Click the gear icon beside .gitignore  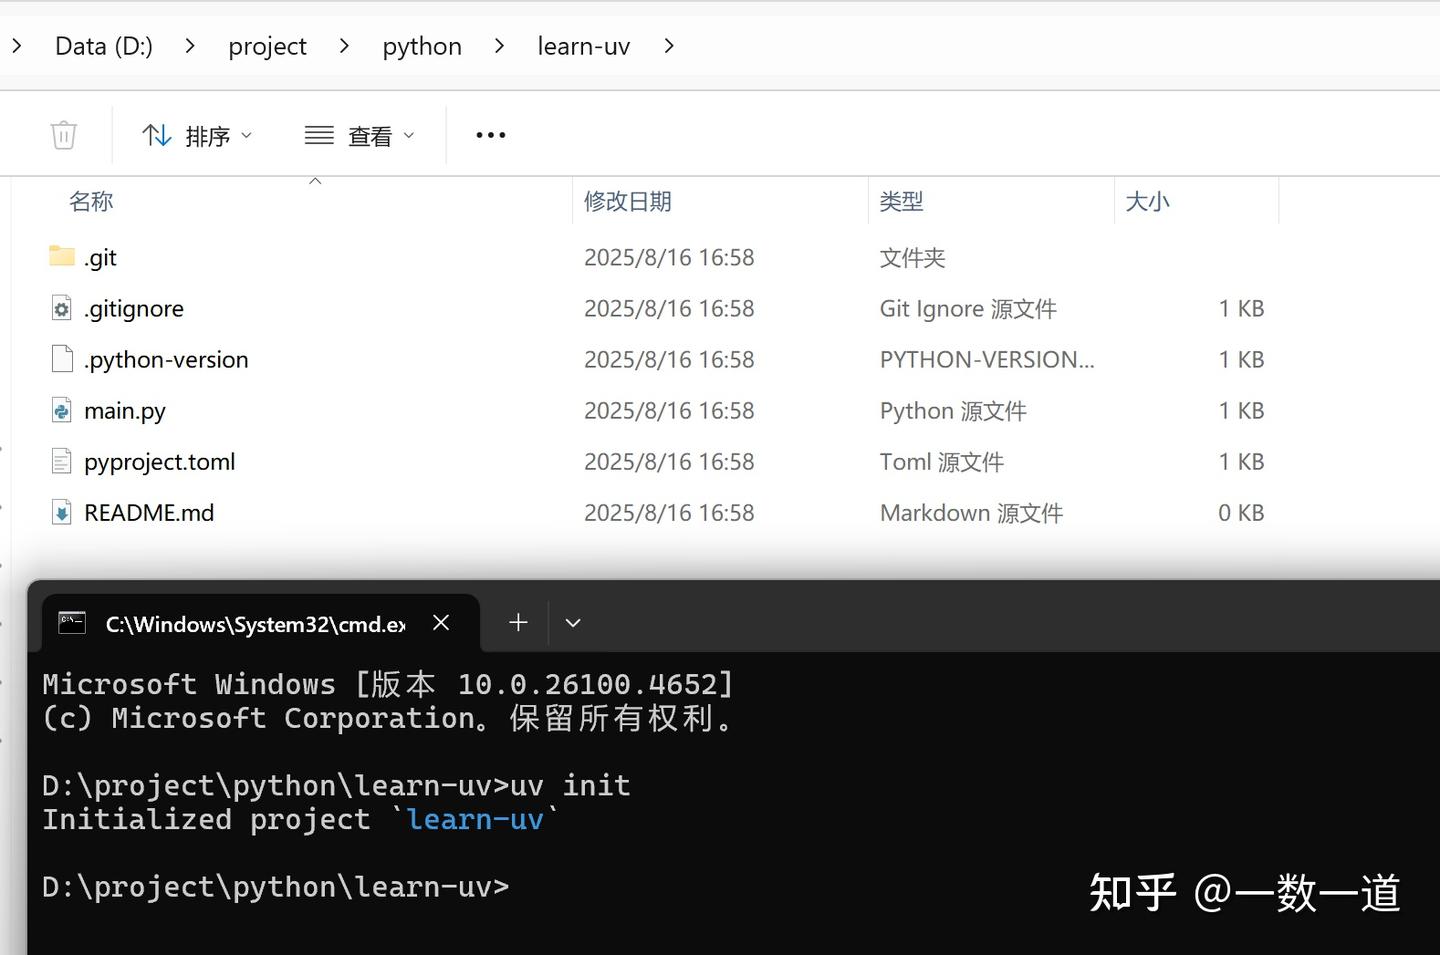61,308
